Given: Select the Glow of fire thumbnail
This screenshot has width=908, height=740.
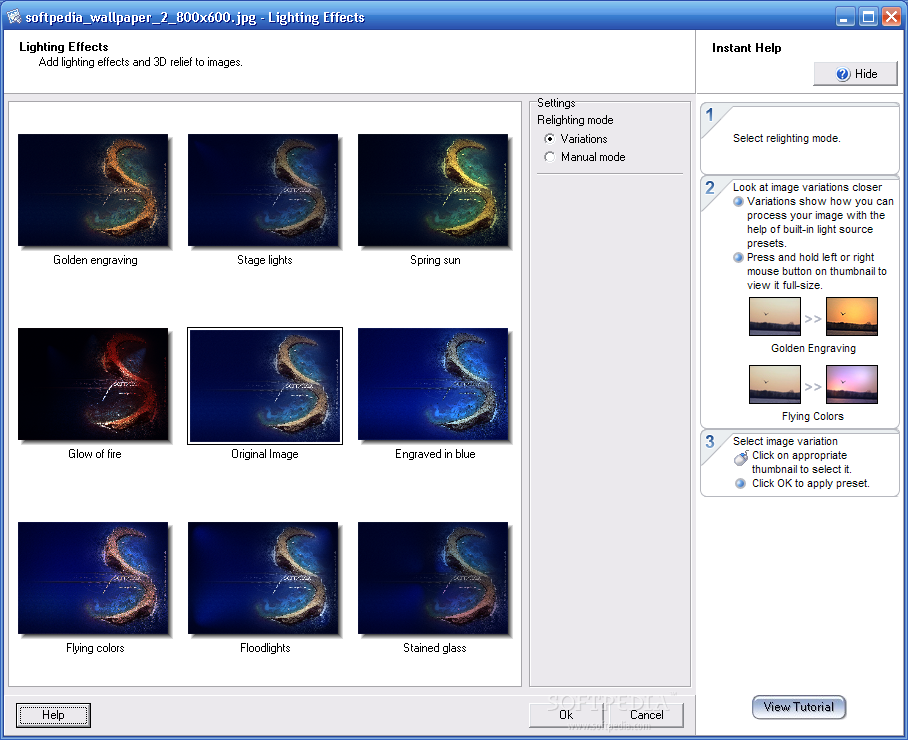Looking at the screenshot, I should pos(93,384).
